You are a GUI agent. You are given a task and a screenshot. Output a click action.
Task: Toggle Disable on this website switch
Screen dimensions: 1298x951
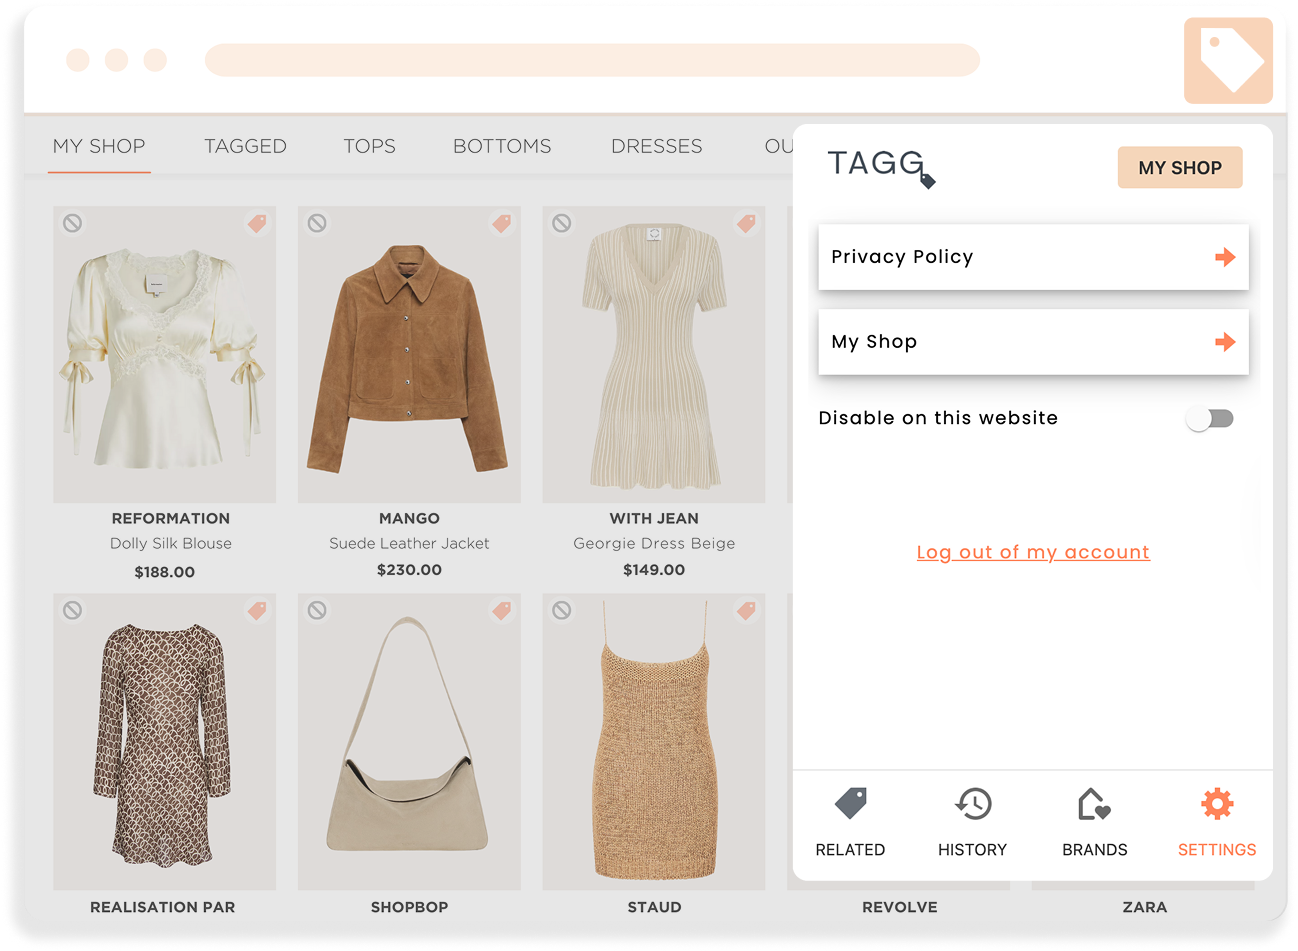point(1210,418)
